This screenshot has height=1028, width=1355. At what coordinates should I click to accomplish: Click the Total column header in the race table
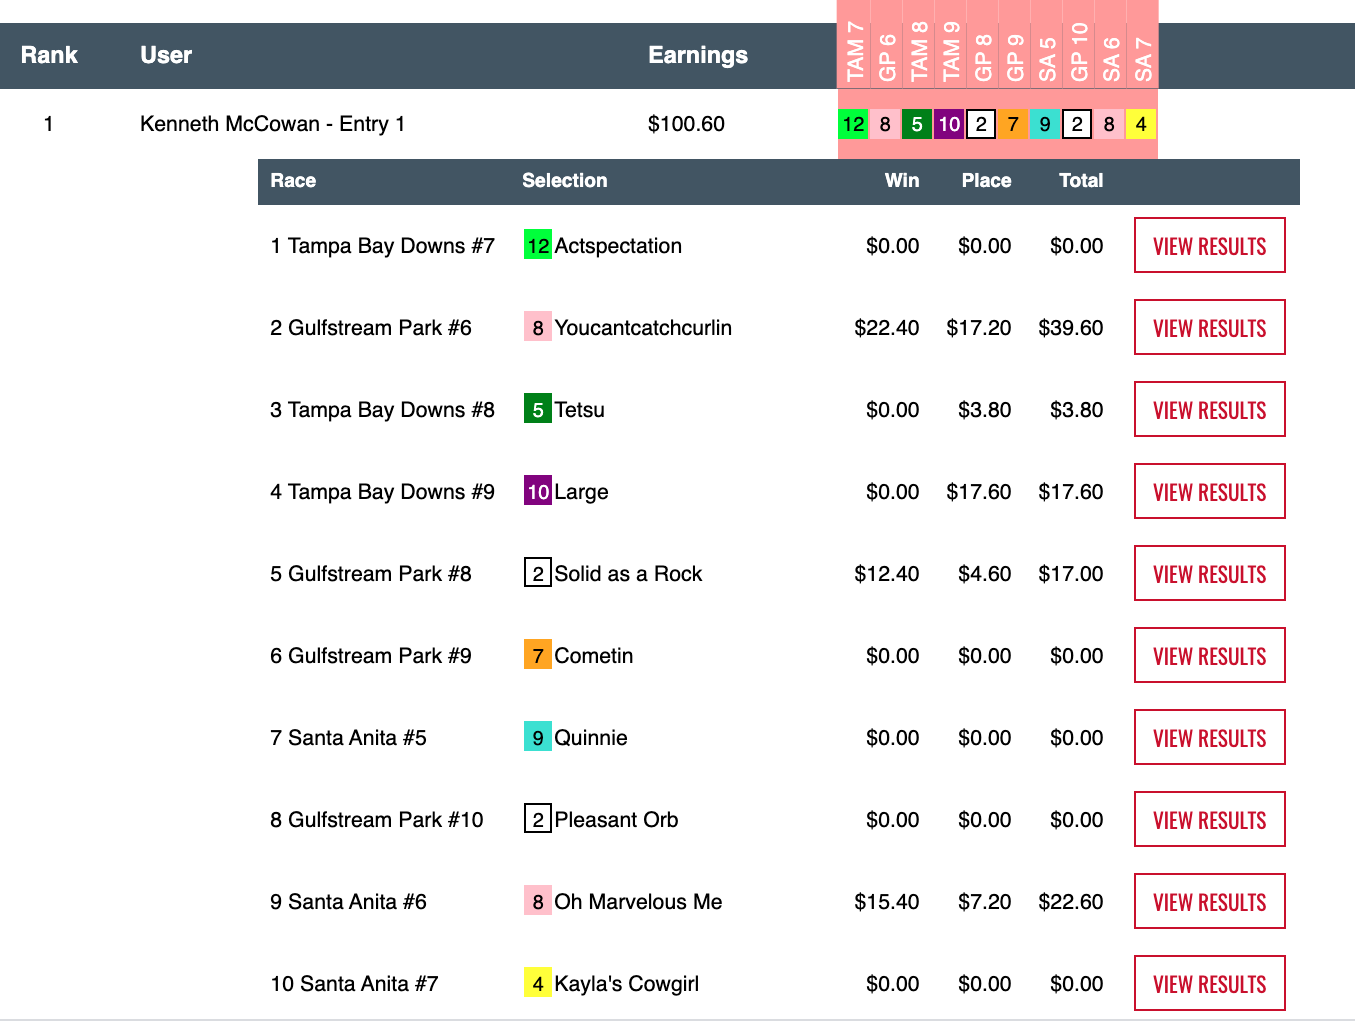click(x=1080, y=181)
